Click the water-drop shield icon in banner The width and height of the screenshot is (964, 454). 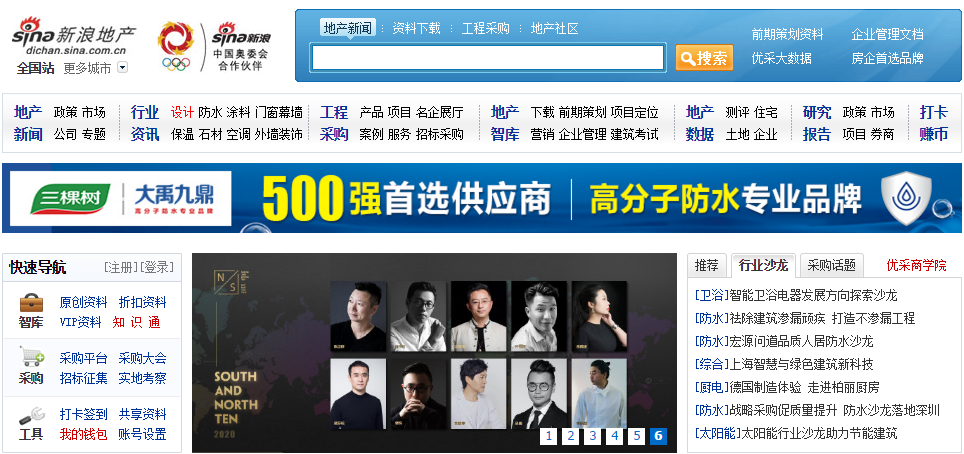click(906, 197)
